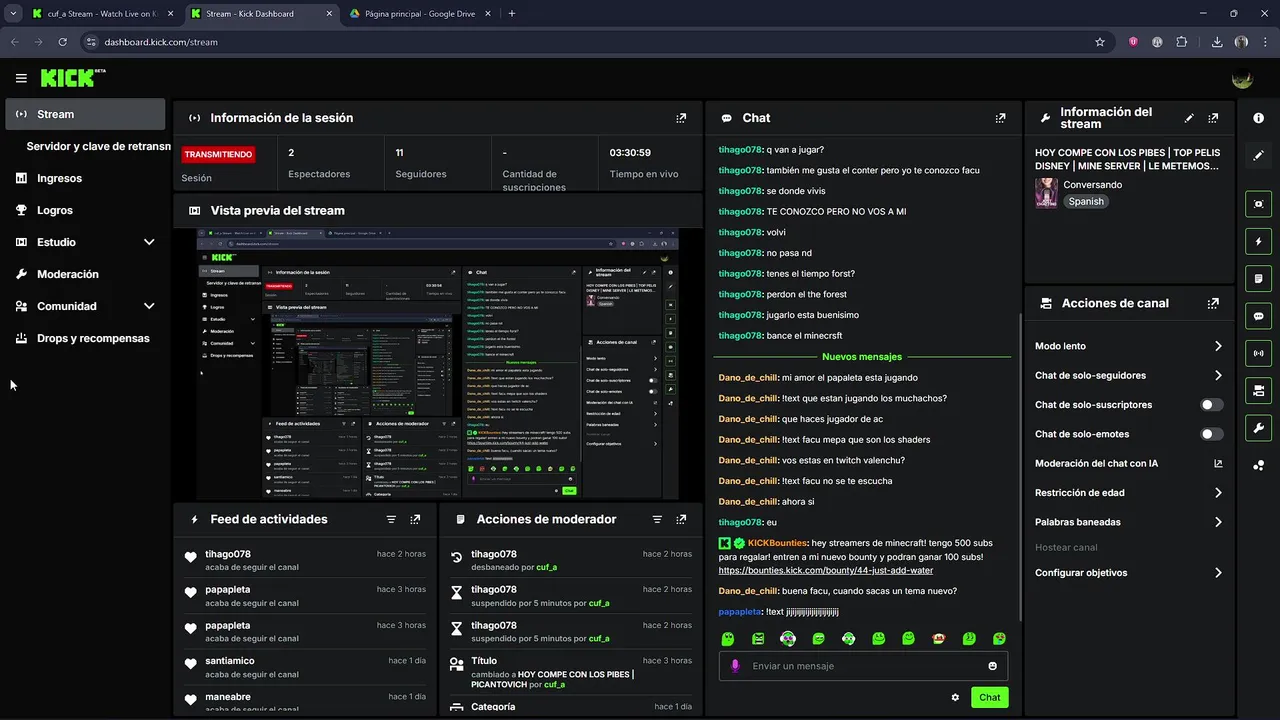Select Stream in the left sidebar
The image size is (1280, 720).
[x=85, y=114]
